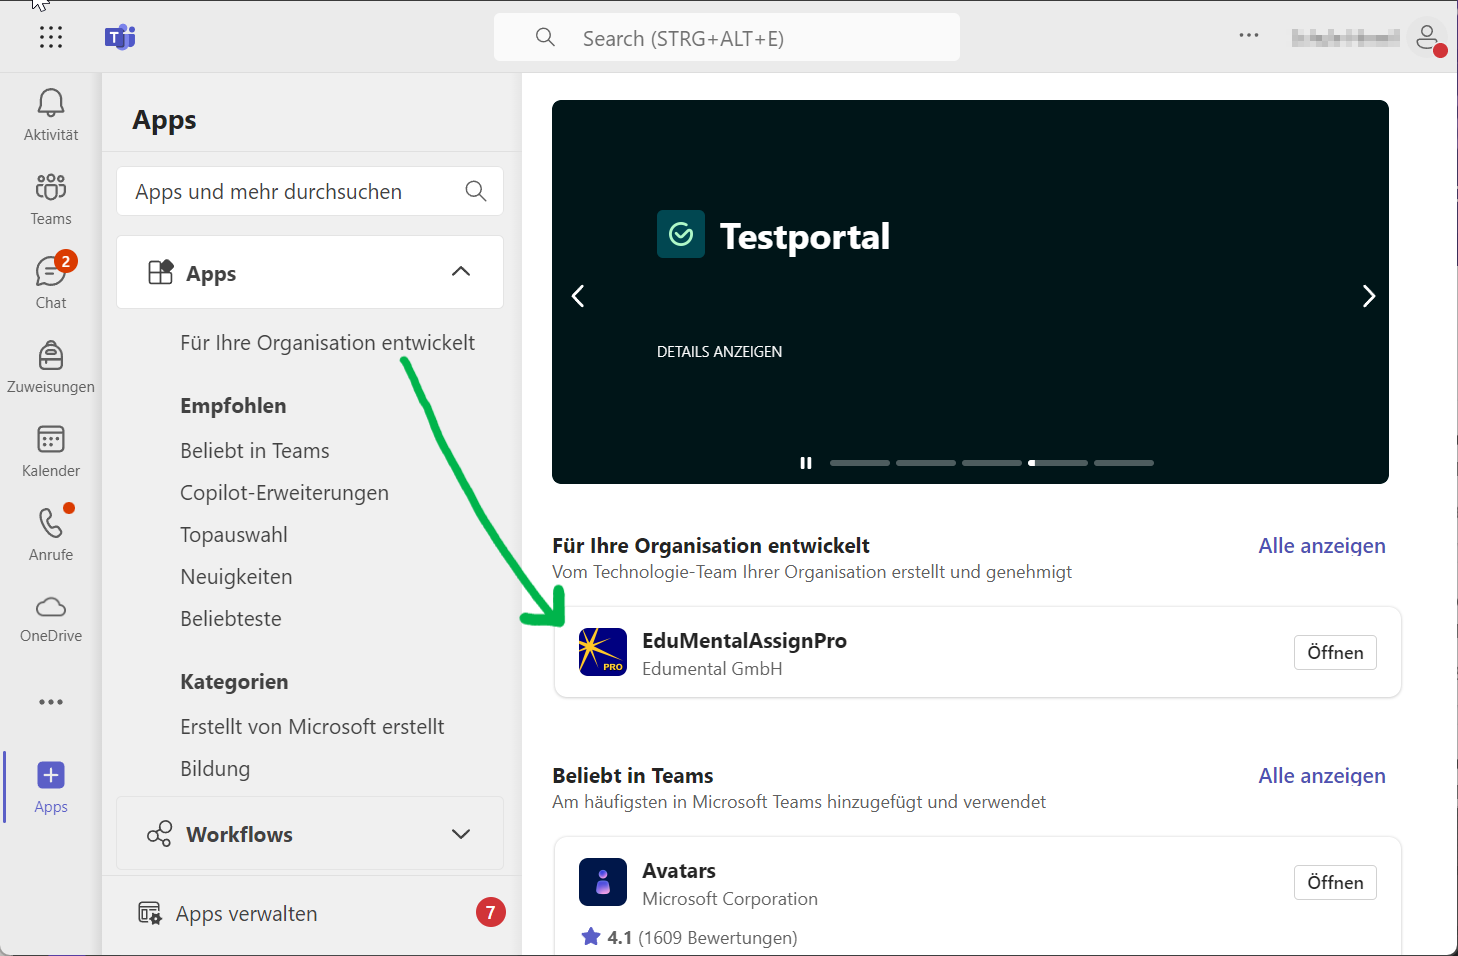
Task: Open settings and more ellipsis at top
Action: tap(1249, 35)
